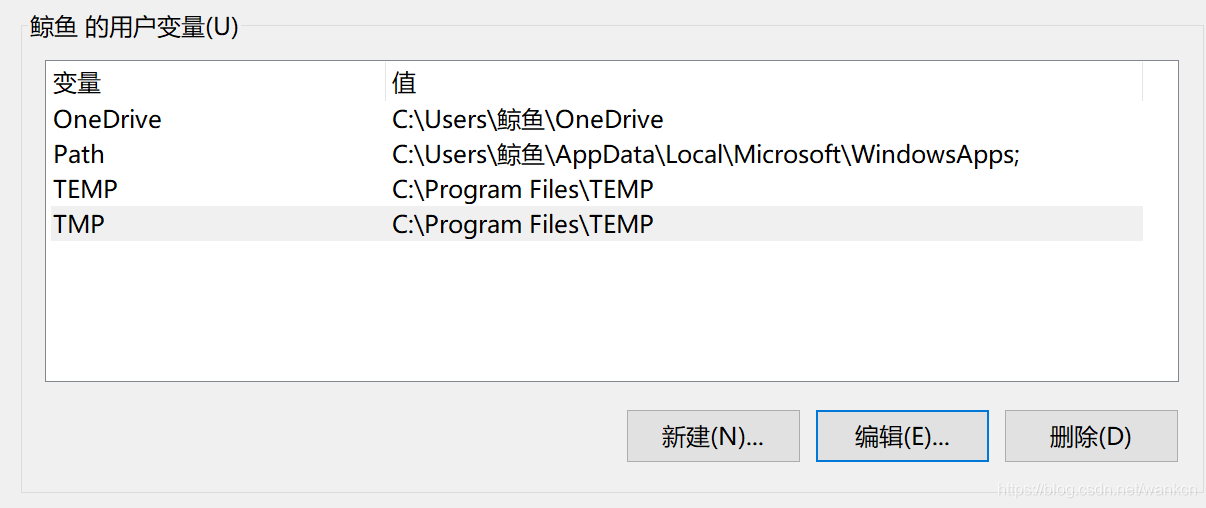Screen dimensions: 1206x508
Task: Click empty list space below the TMP row
Action: click(x=600, y=310)
